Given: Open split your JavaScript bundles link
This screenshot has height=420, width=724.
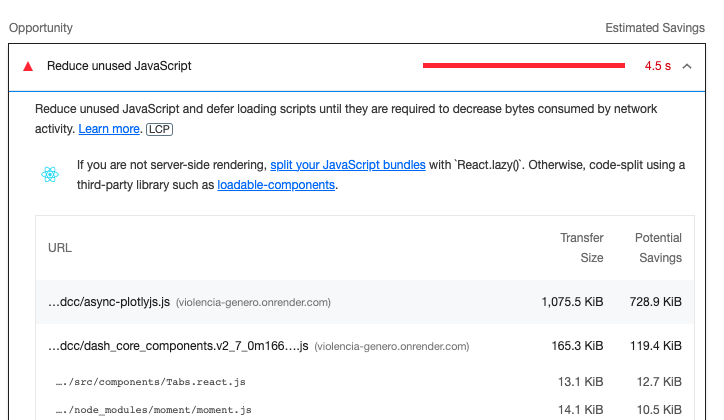Looking at the screenshot, I should click(x=348, y=165).
